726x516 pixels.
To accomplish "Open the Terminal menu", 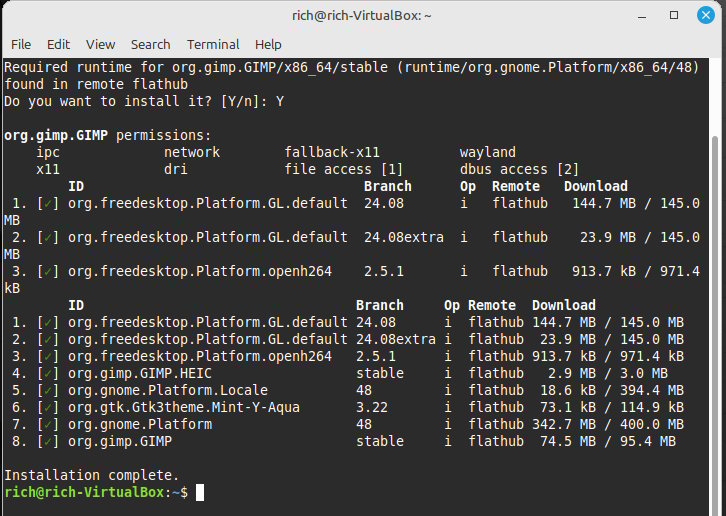I will coord(213,44).
